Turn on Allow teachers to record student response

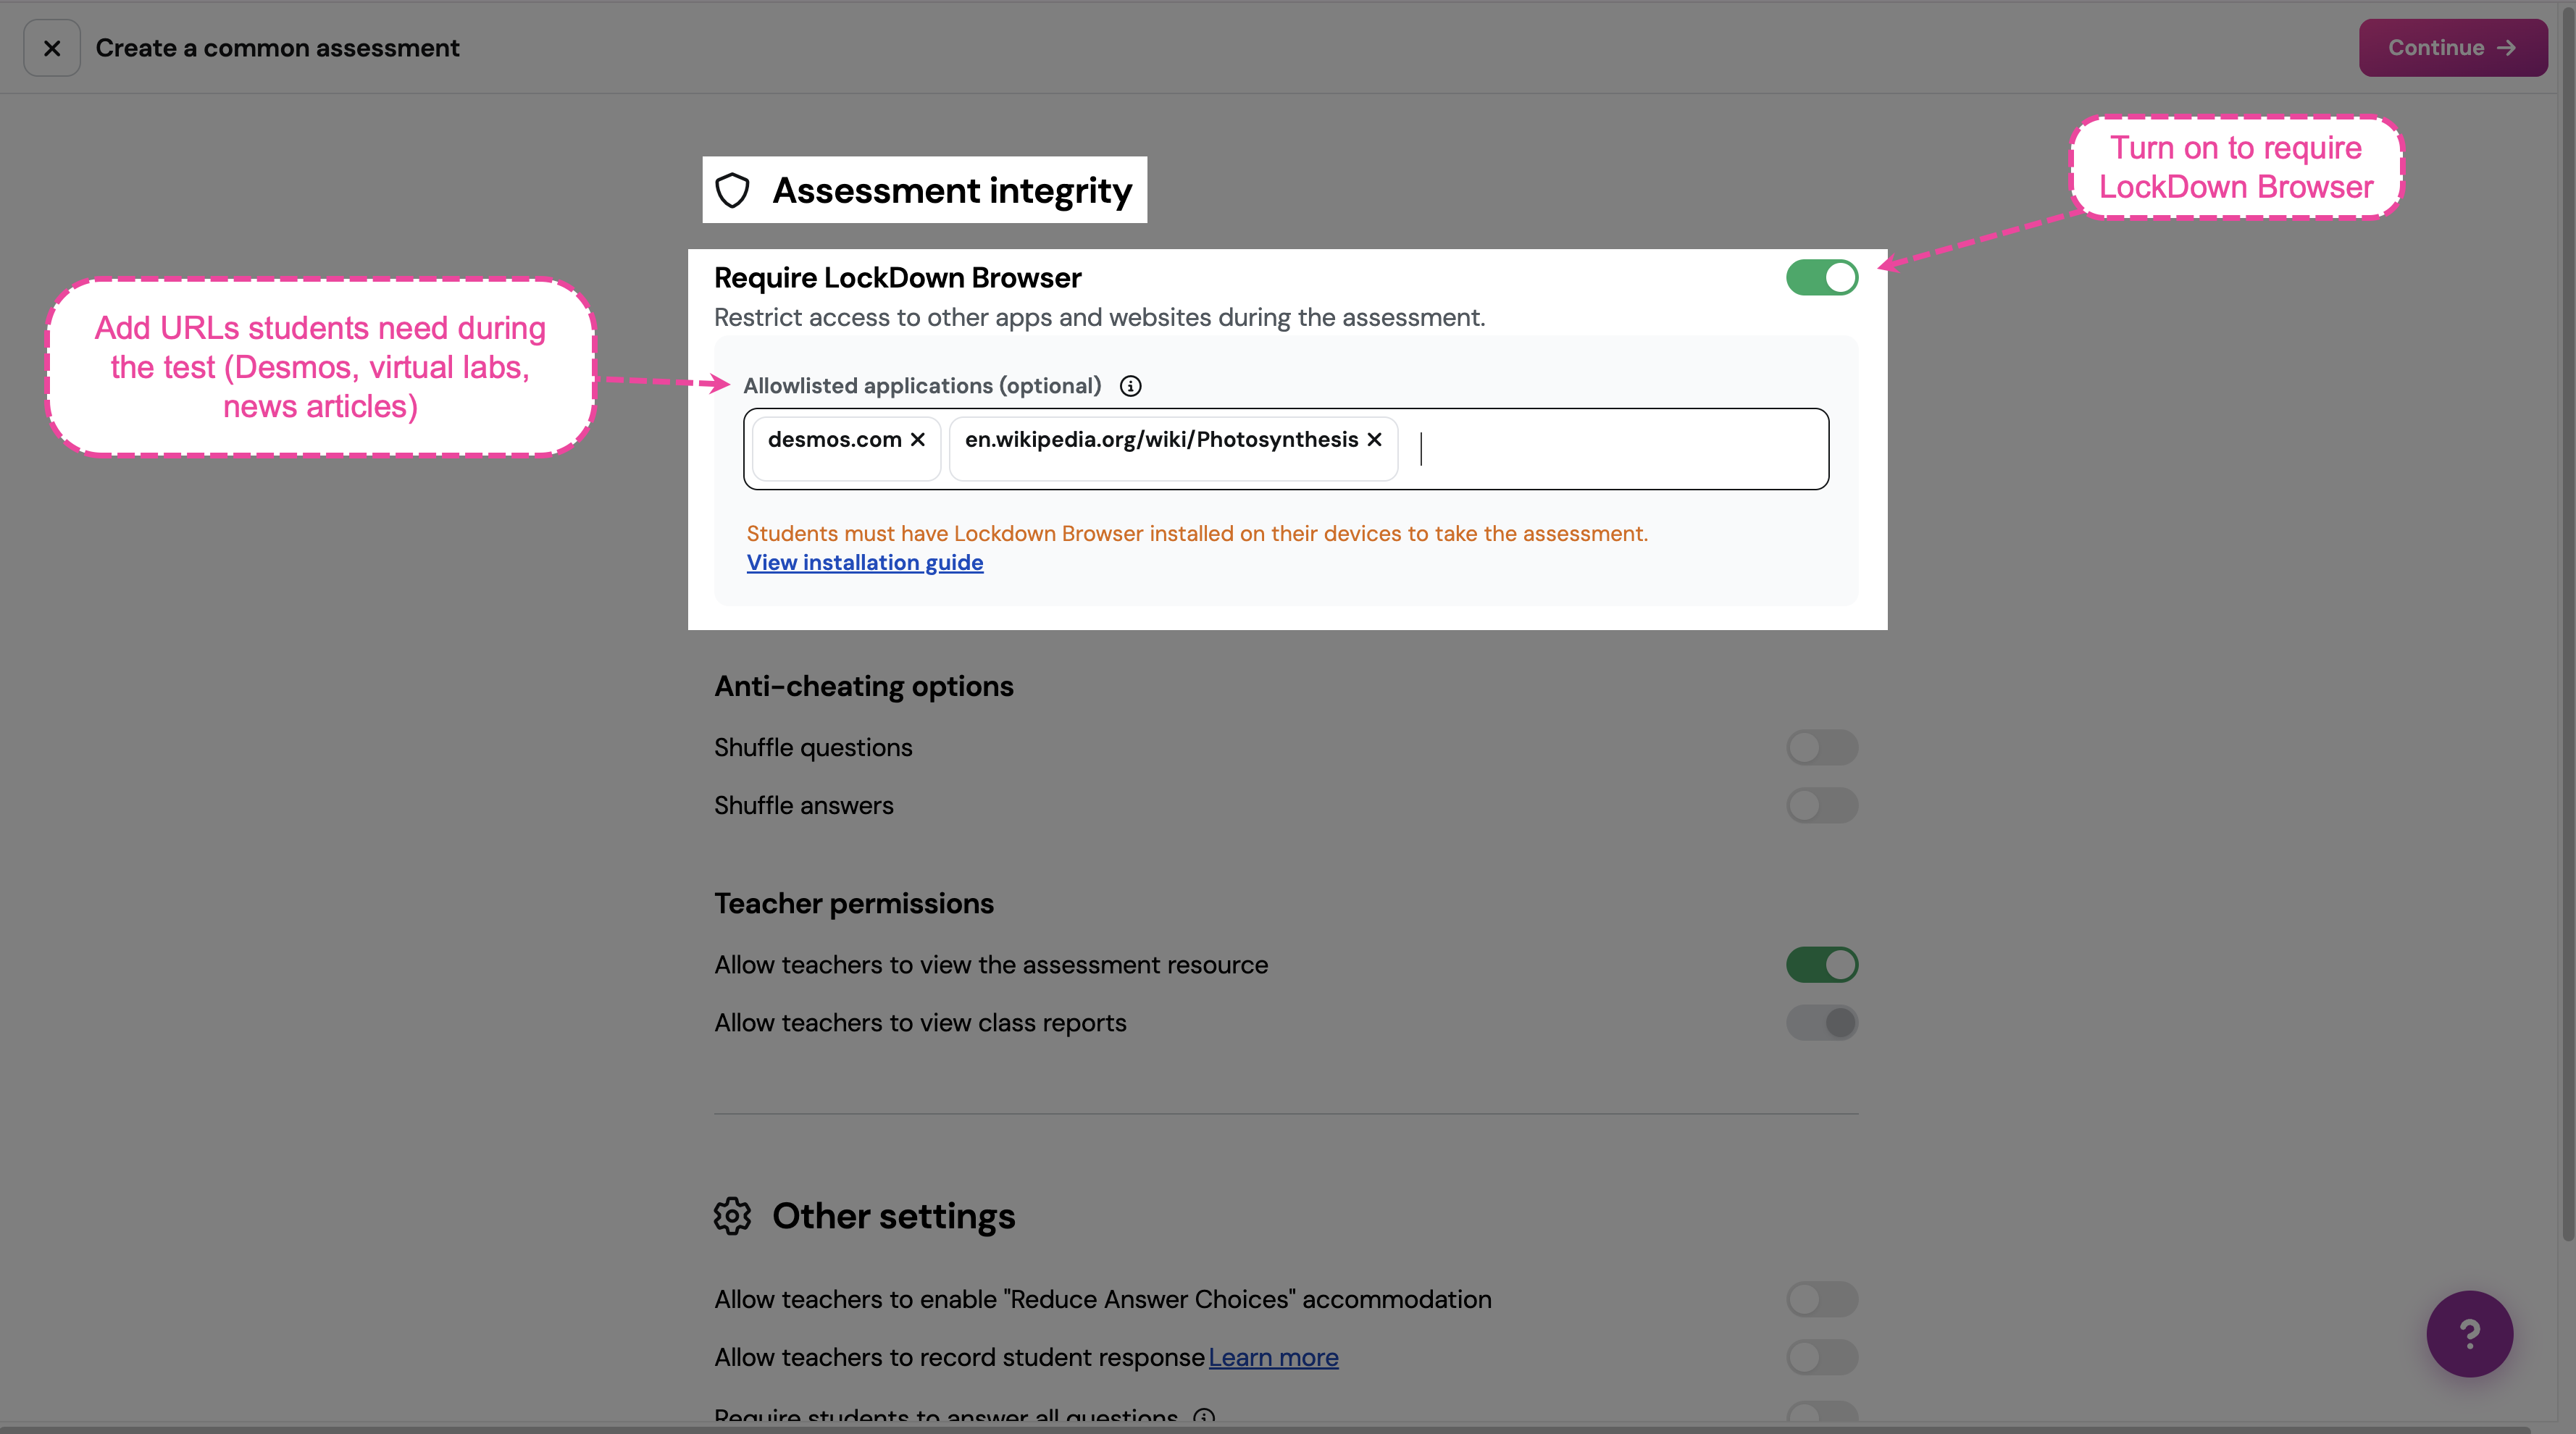[1822, 1358]
